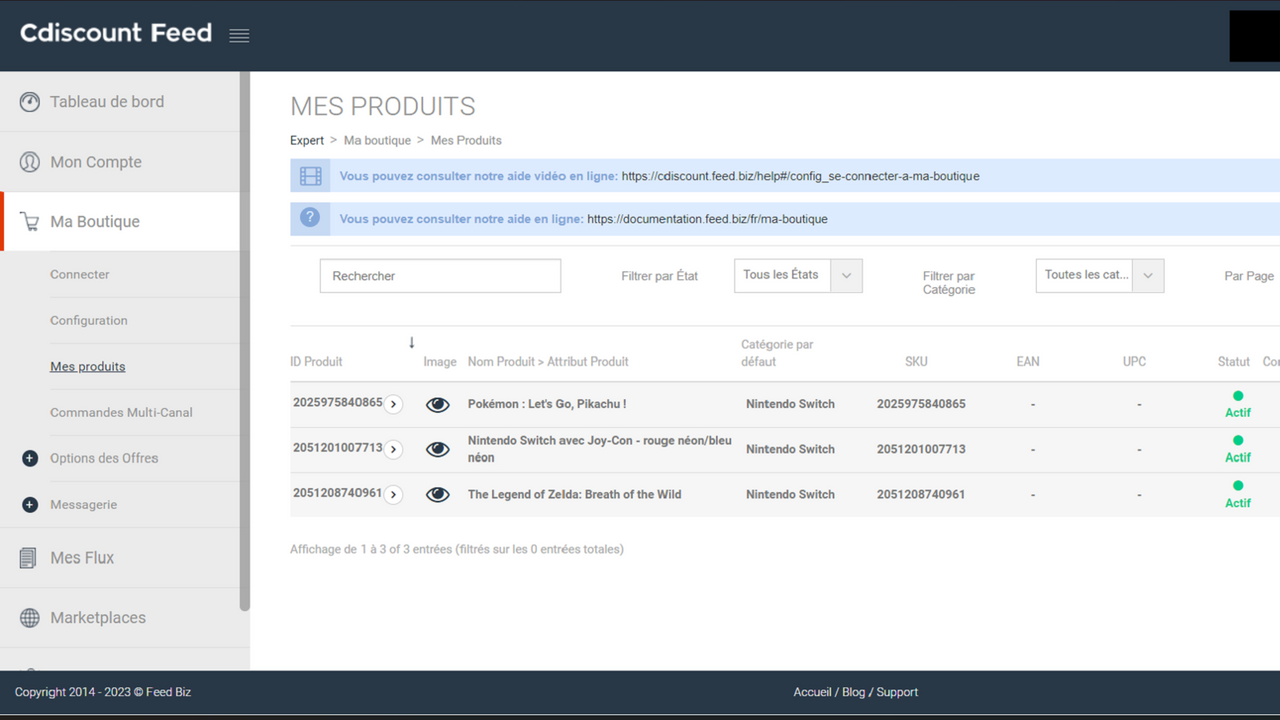Open the documentation.feed.biz help link
This screenshot has height=720, width=1280.
tap(707, 219)
